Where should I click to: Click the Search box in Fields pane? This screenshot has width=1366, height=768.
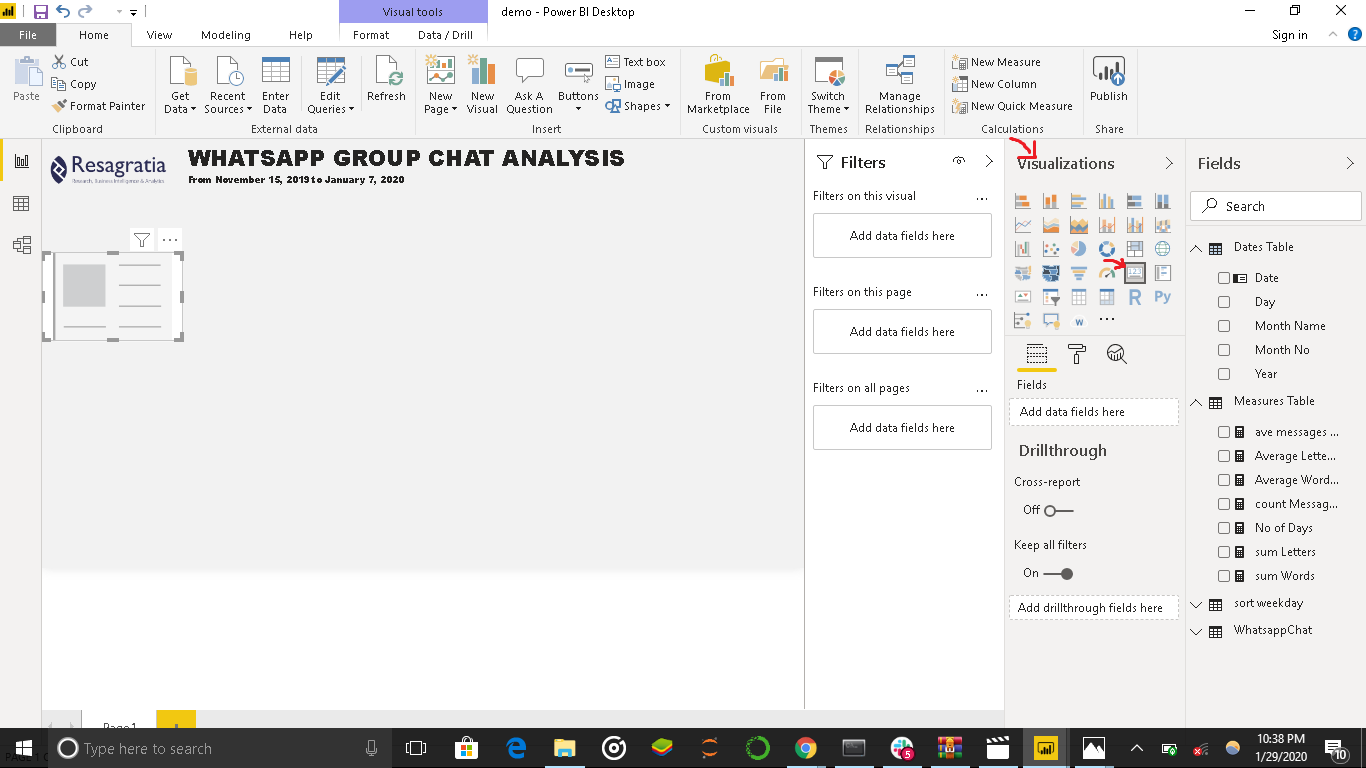tap(1276, 206)
